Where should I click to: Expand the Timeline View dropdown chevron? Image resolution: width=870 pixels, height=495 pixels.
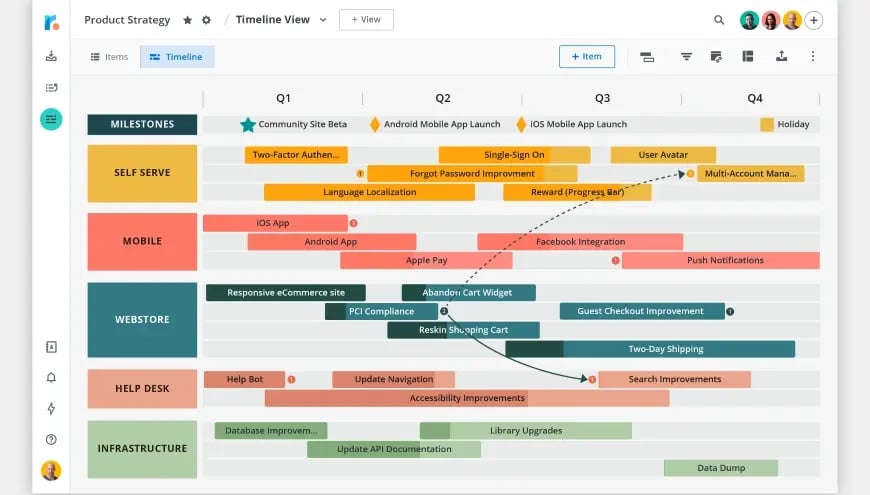tap(323, 20)
